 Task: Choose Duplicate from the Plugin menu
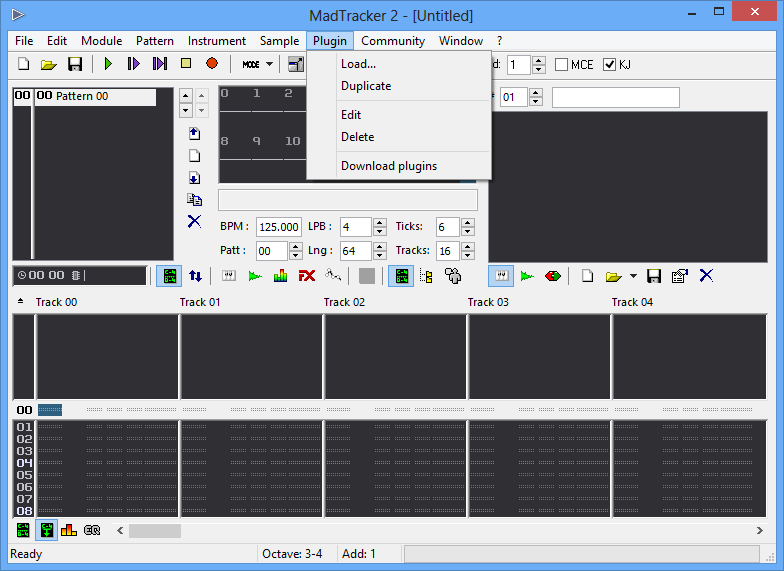(x=398, y=86)
